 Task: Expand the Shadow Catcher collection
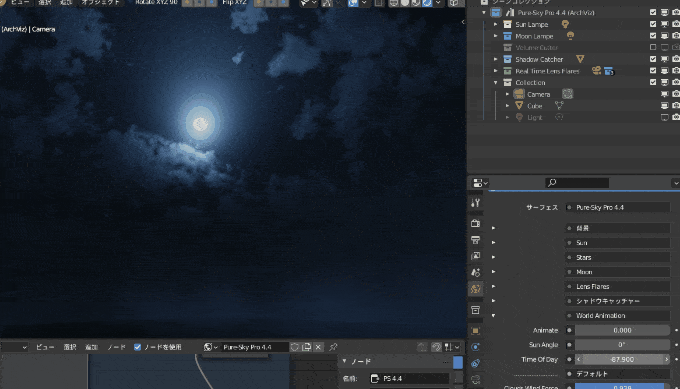(x=496, y=59)
